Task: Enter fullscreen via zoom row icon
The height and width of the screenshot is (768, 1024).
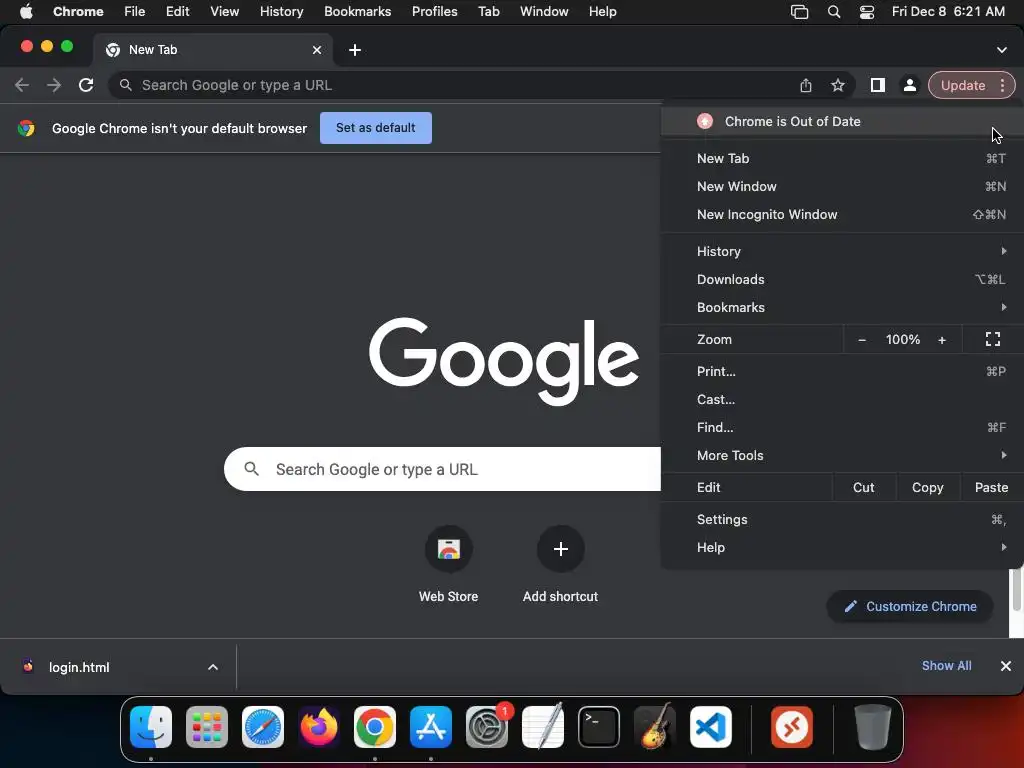Action: (993, 340)
